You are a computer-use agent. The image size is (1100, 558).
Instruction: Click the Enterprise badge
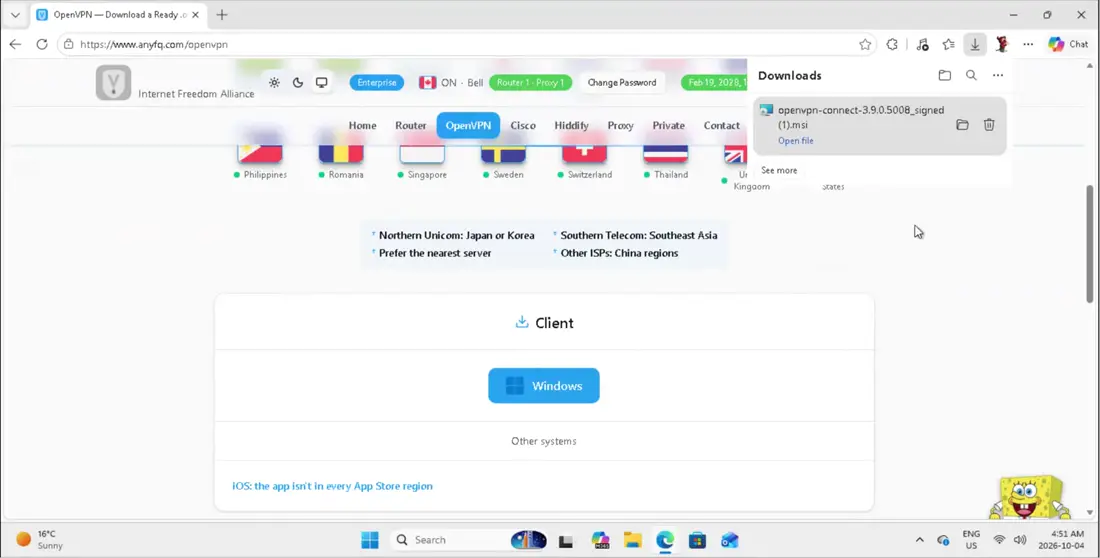tap(377, 83)
